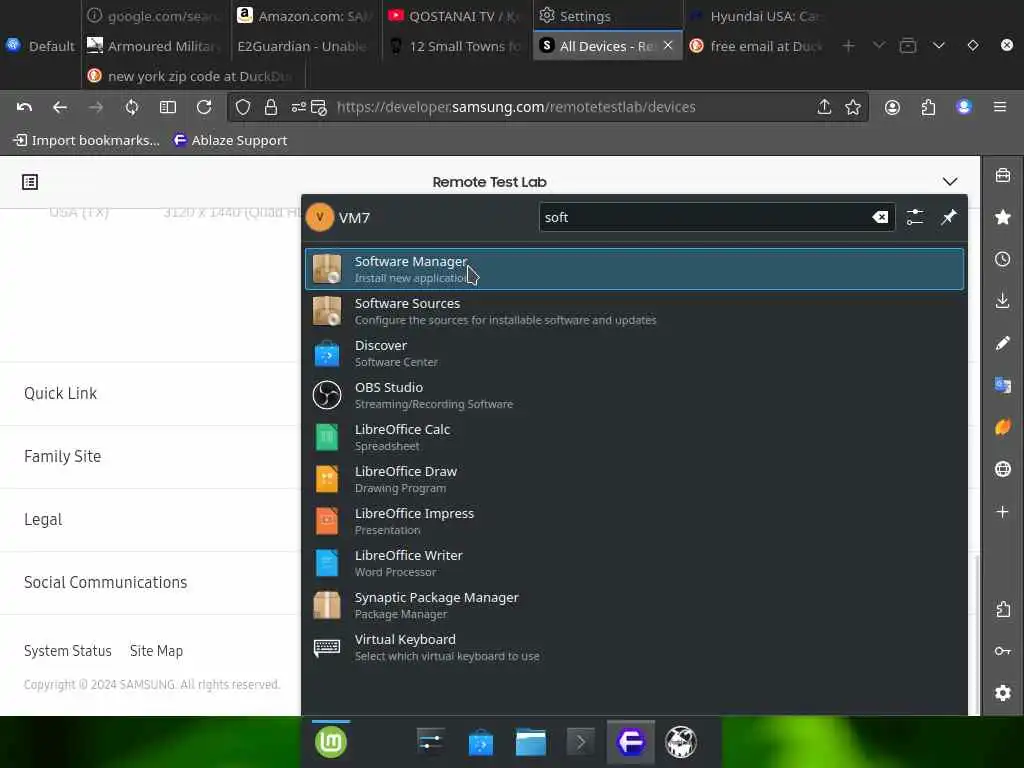Viewport: 1024px width, 768px height.
Task: Open Ablaze Support bookmark
Action: coord(231,140)
